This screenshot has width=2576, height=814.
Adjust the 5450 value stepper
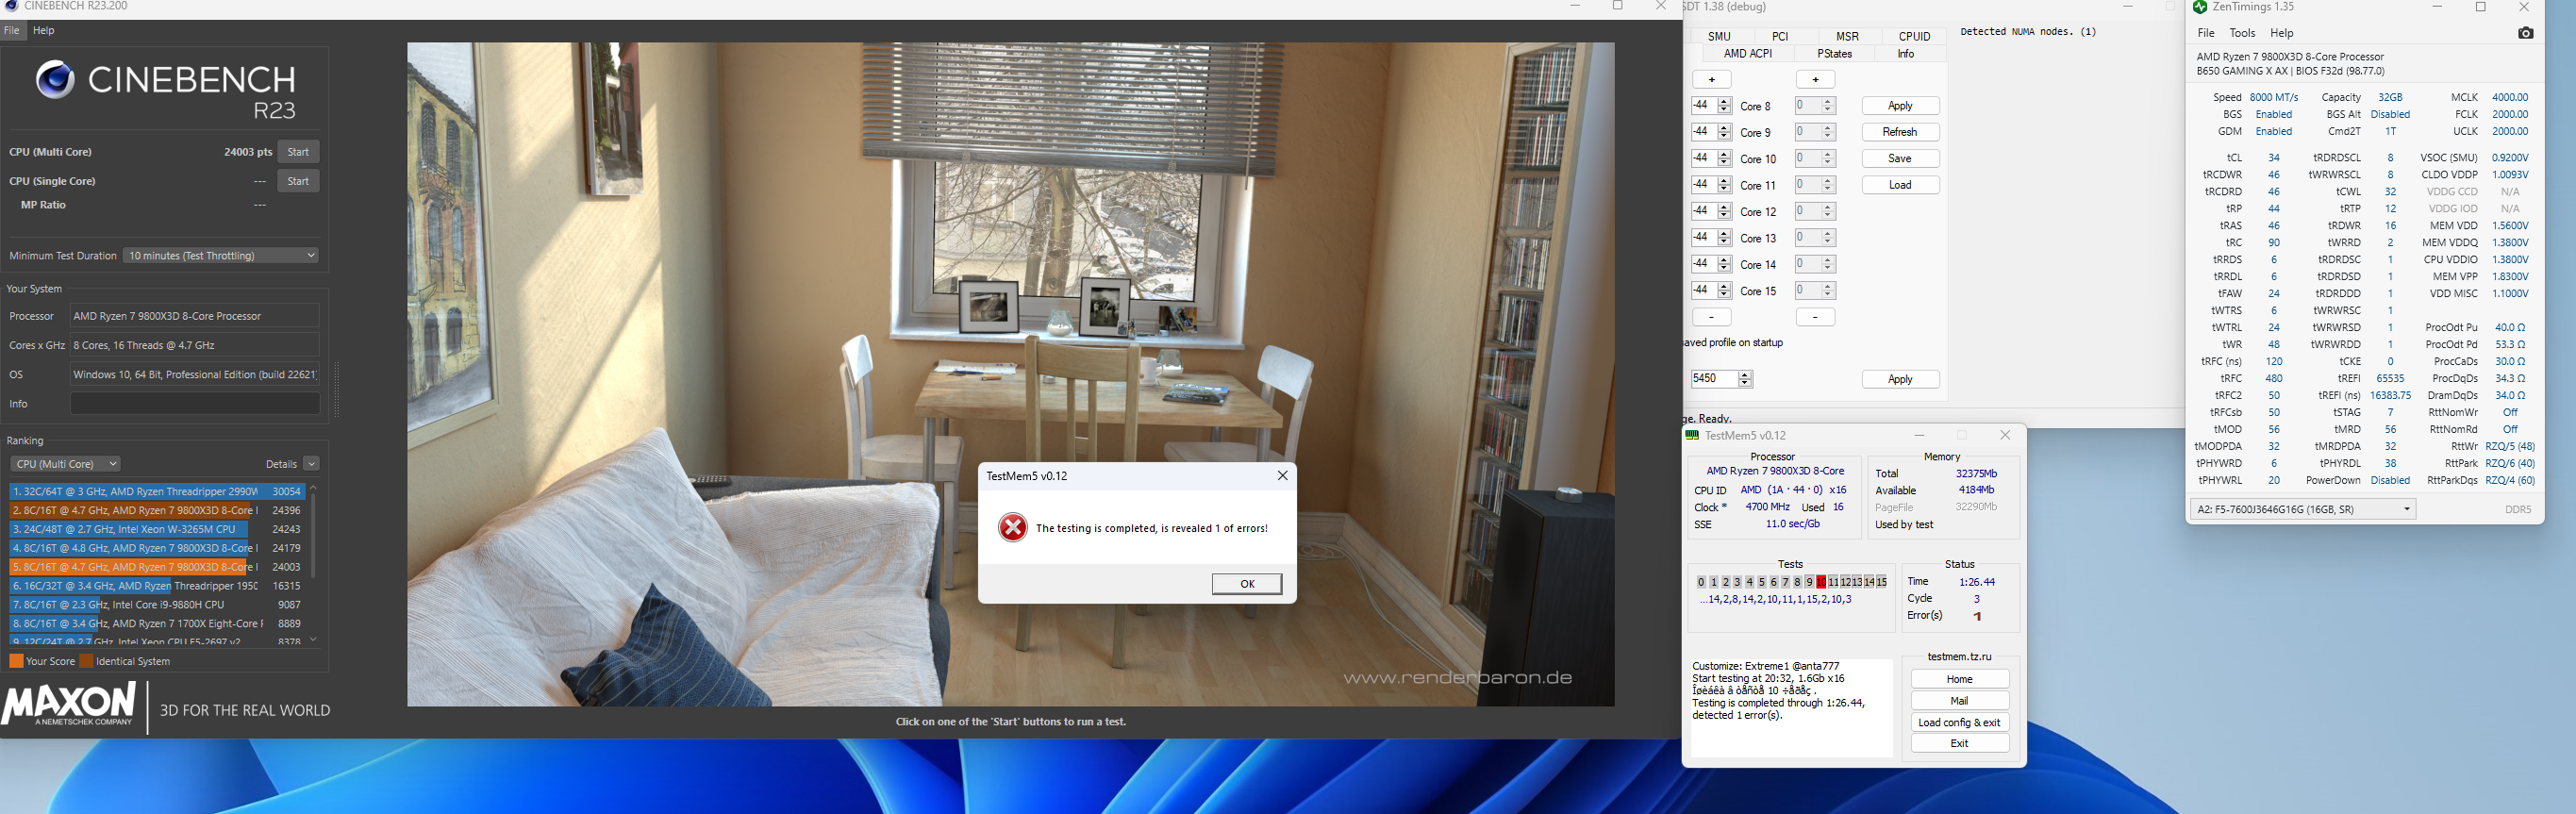click(1745, 379)
